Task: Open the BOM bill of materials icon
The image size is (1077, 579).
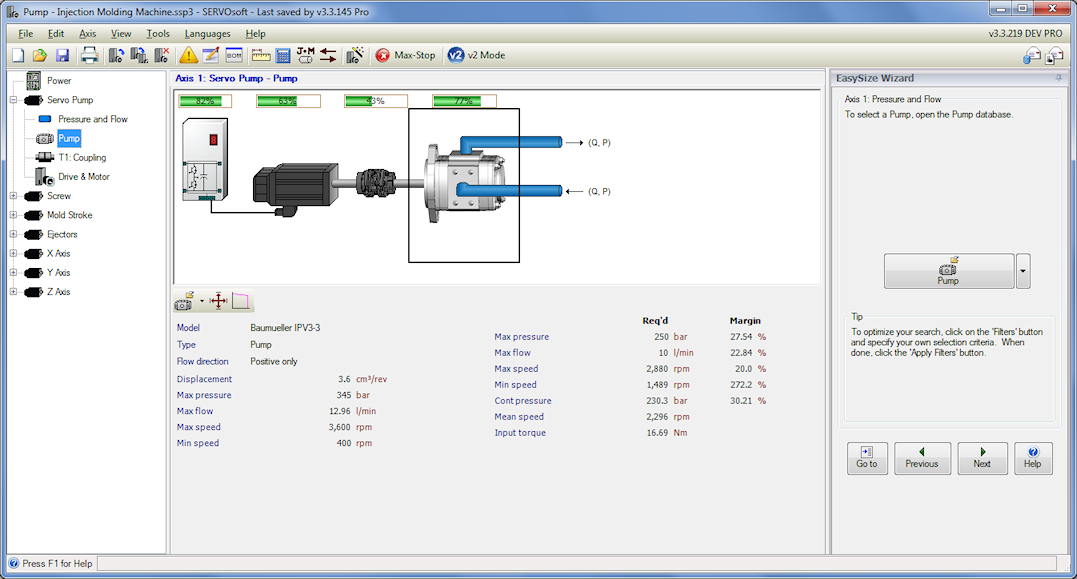Action: point(234,55)
